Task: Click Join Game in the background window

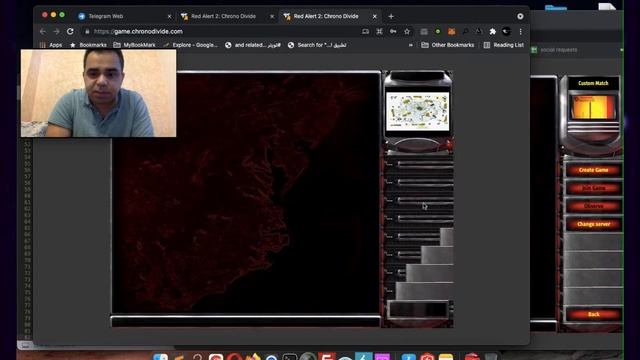Action: click(x=593, y=188)
